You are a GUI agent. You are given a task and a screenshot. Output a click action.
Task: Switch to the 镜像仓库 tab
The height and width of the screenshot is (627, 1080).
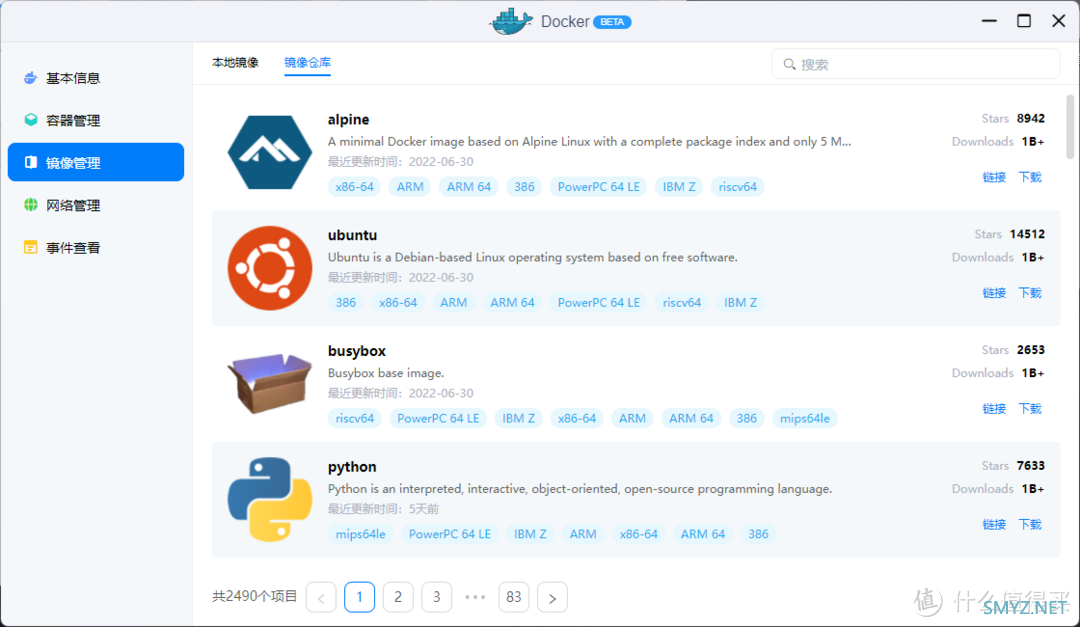click(x=307, y=63)
